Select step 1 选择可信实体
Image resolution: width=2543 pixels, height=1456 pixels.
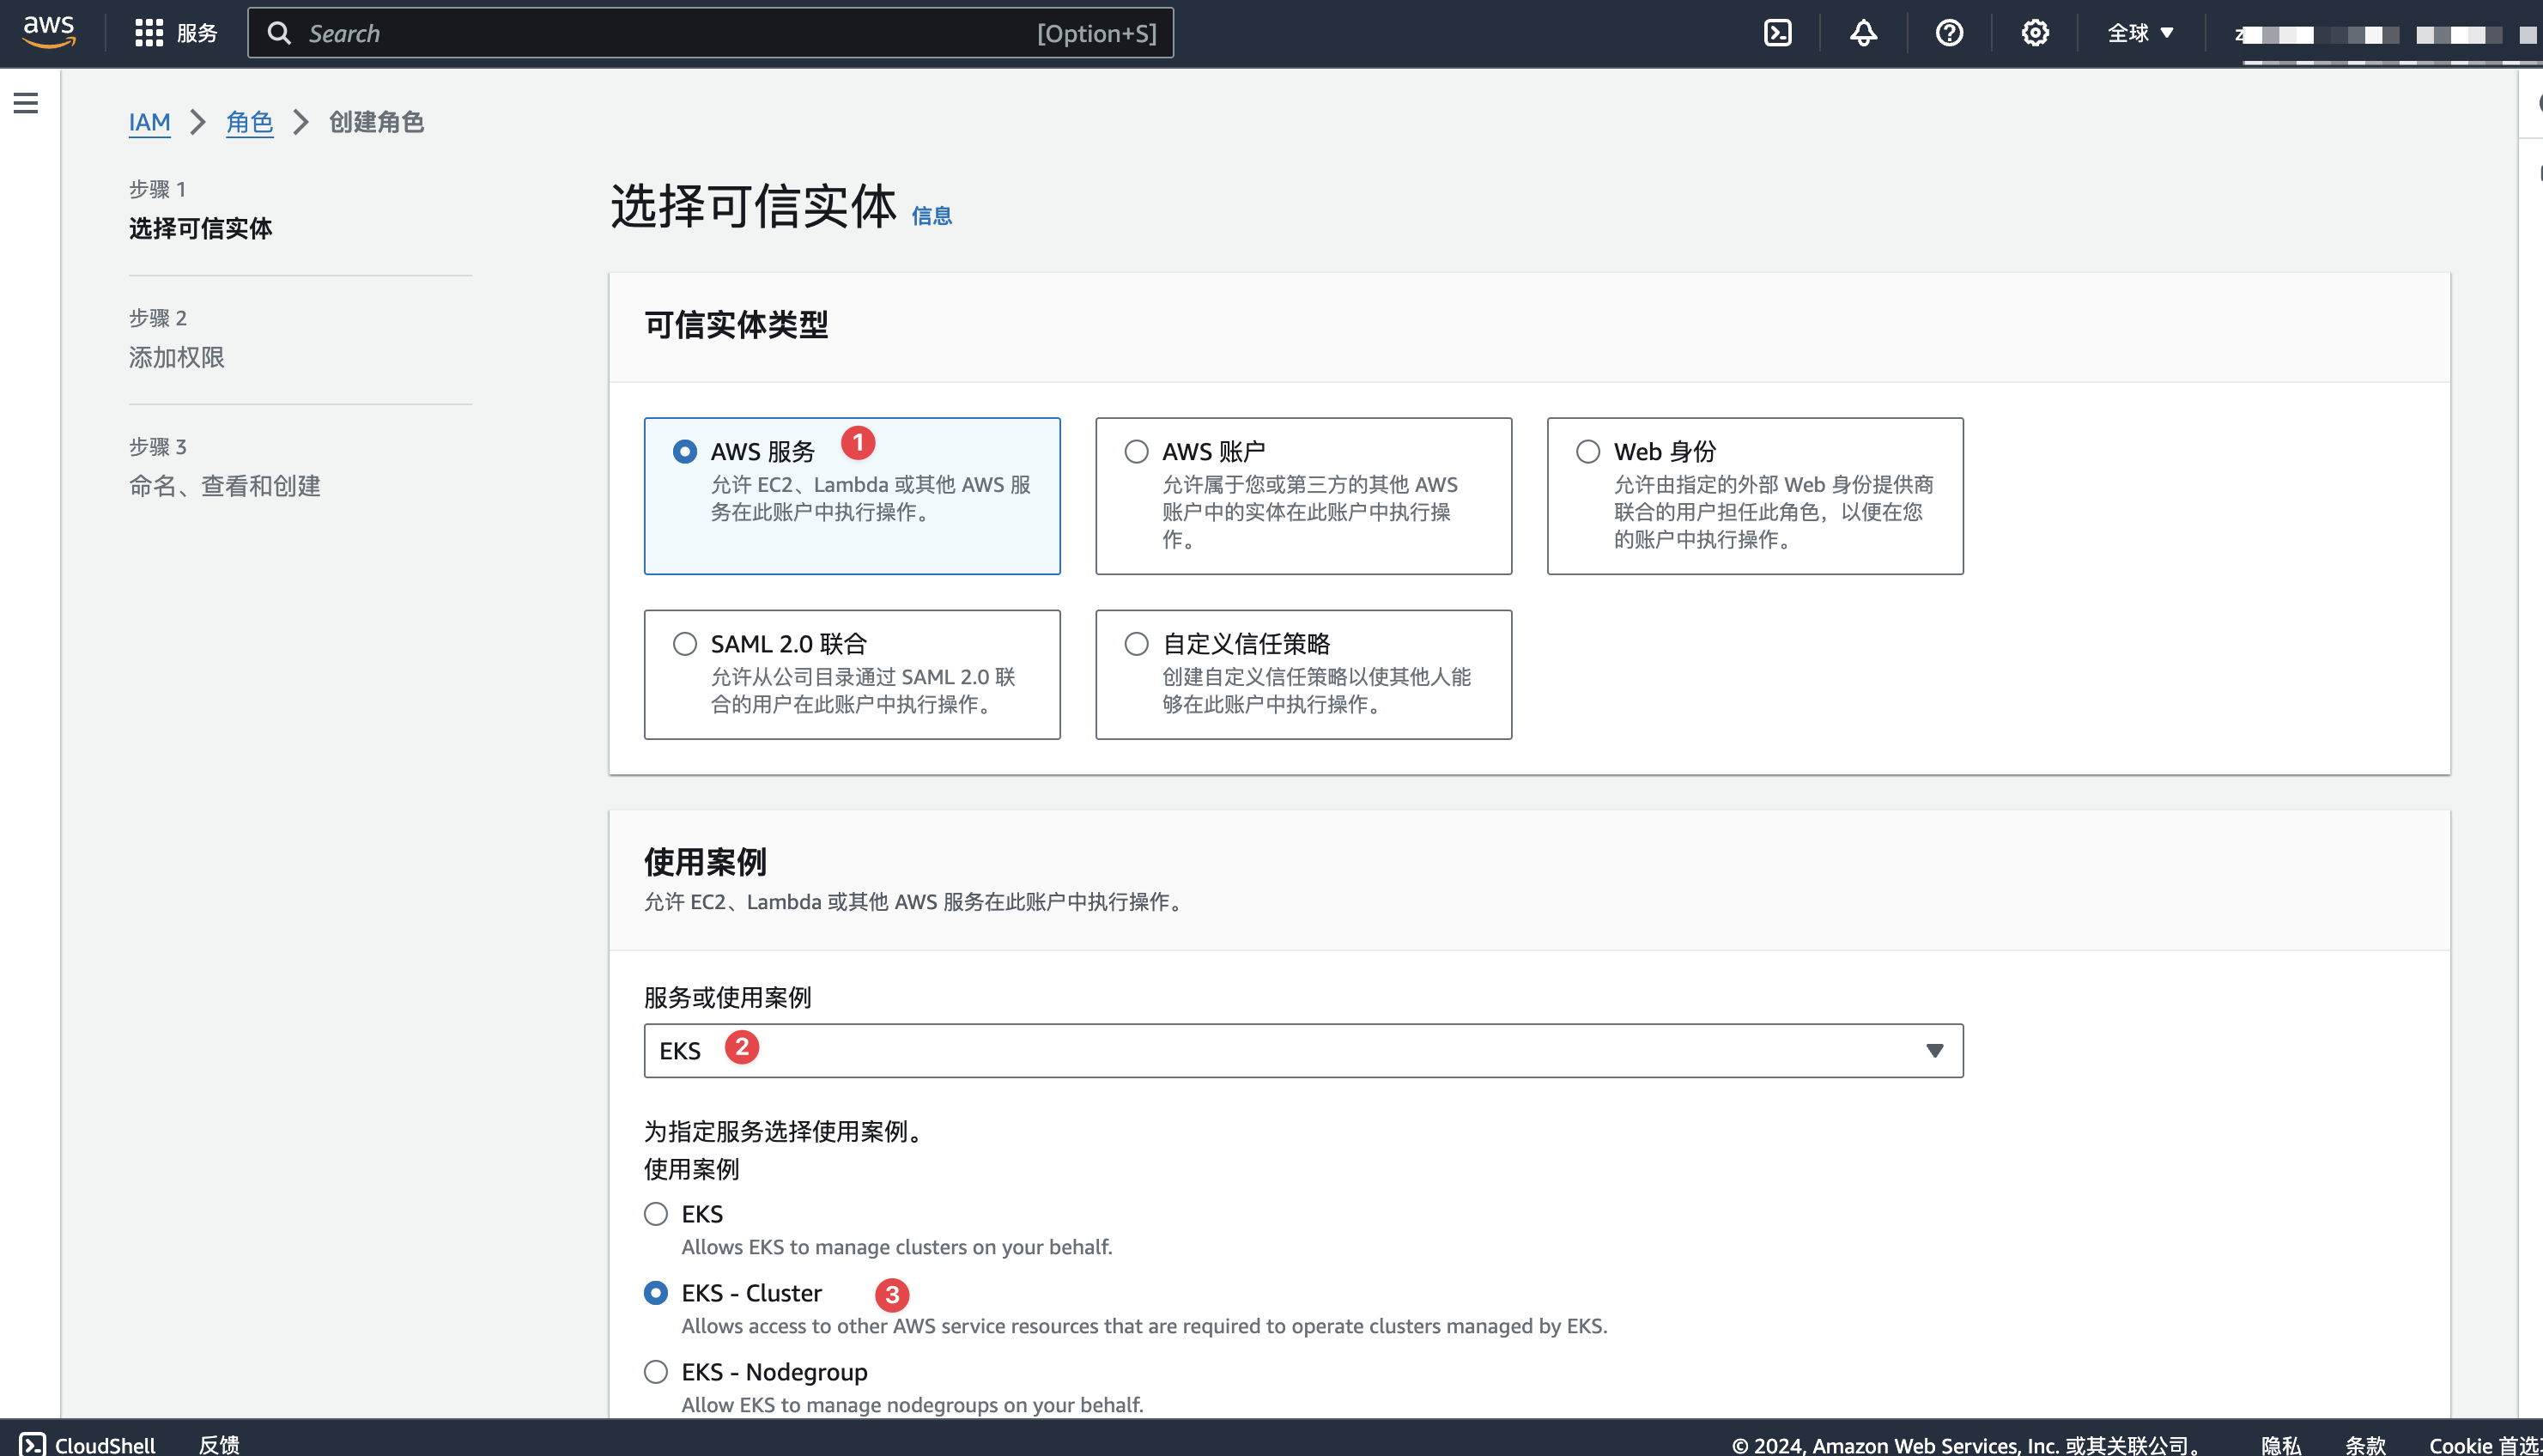click(x=200, y=228)
